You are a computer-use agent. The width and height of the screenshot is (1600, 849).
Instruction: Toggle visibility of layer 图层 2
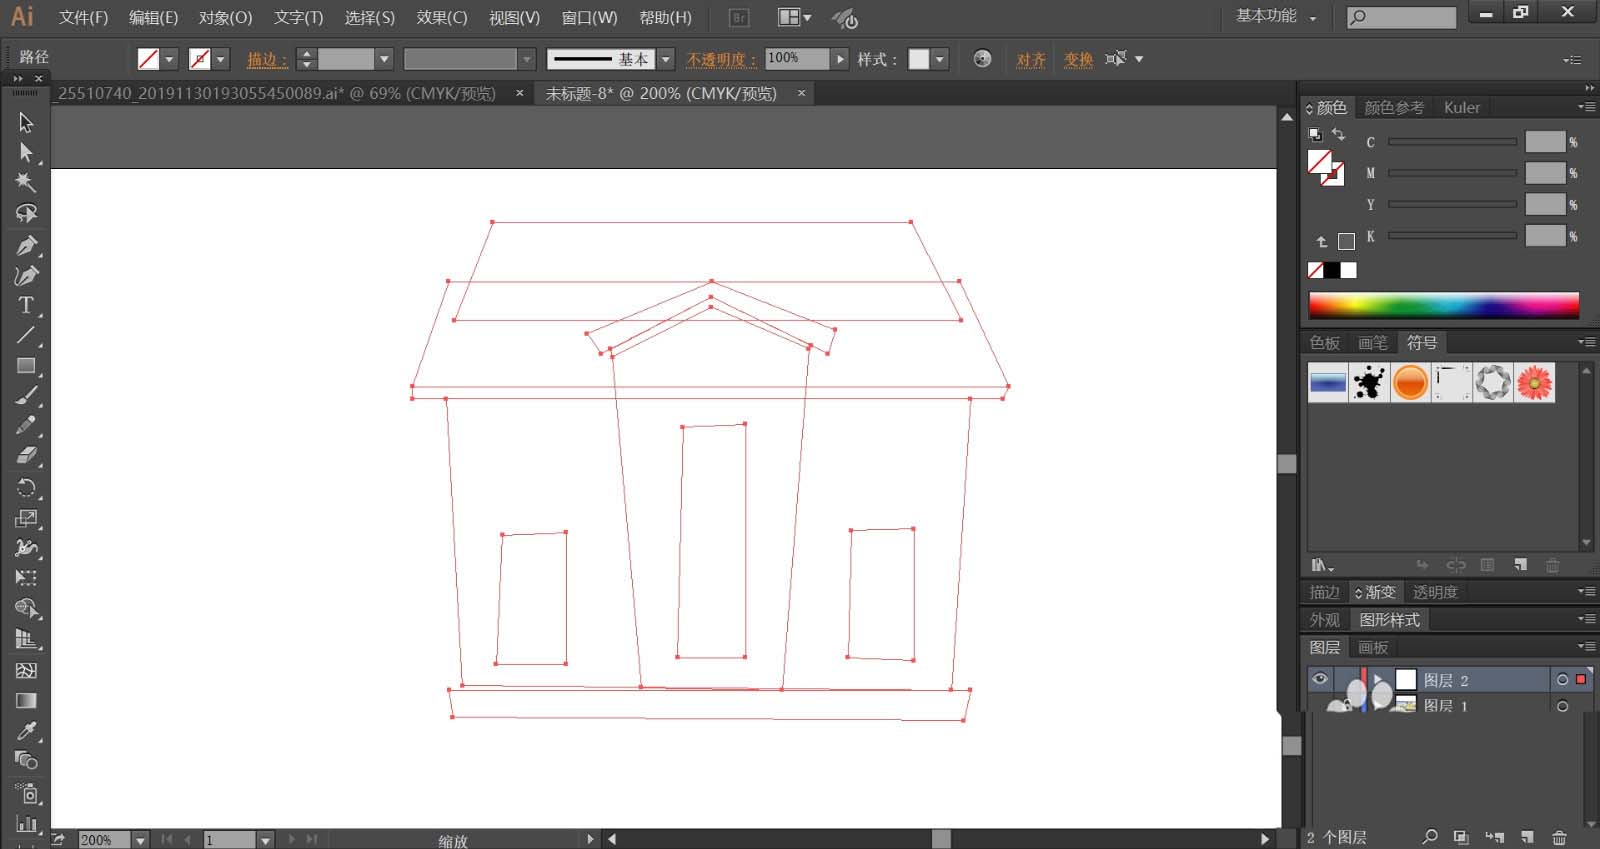coord(1320,679)
